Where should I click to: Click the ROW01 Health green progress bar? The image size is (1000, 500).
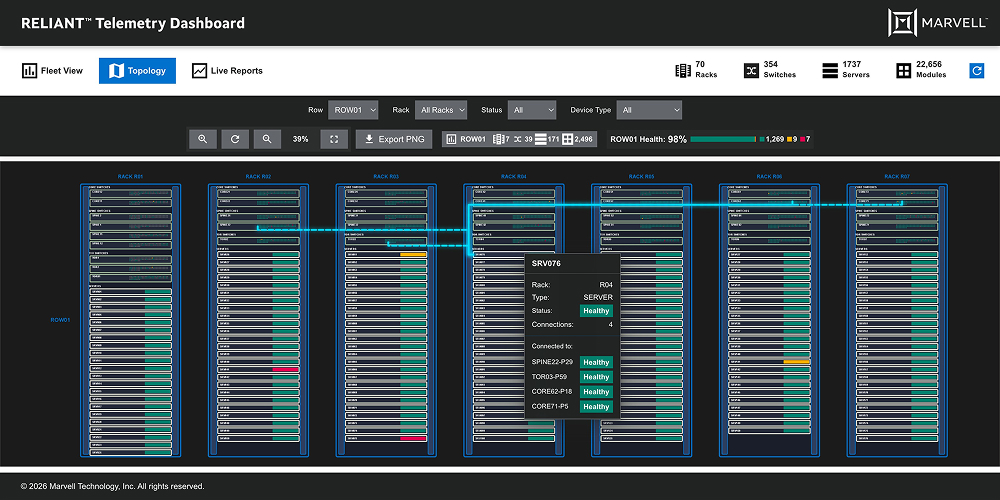pos(724,140)
